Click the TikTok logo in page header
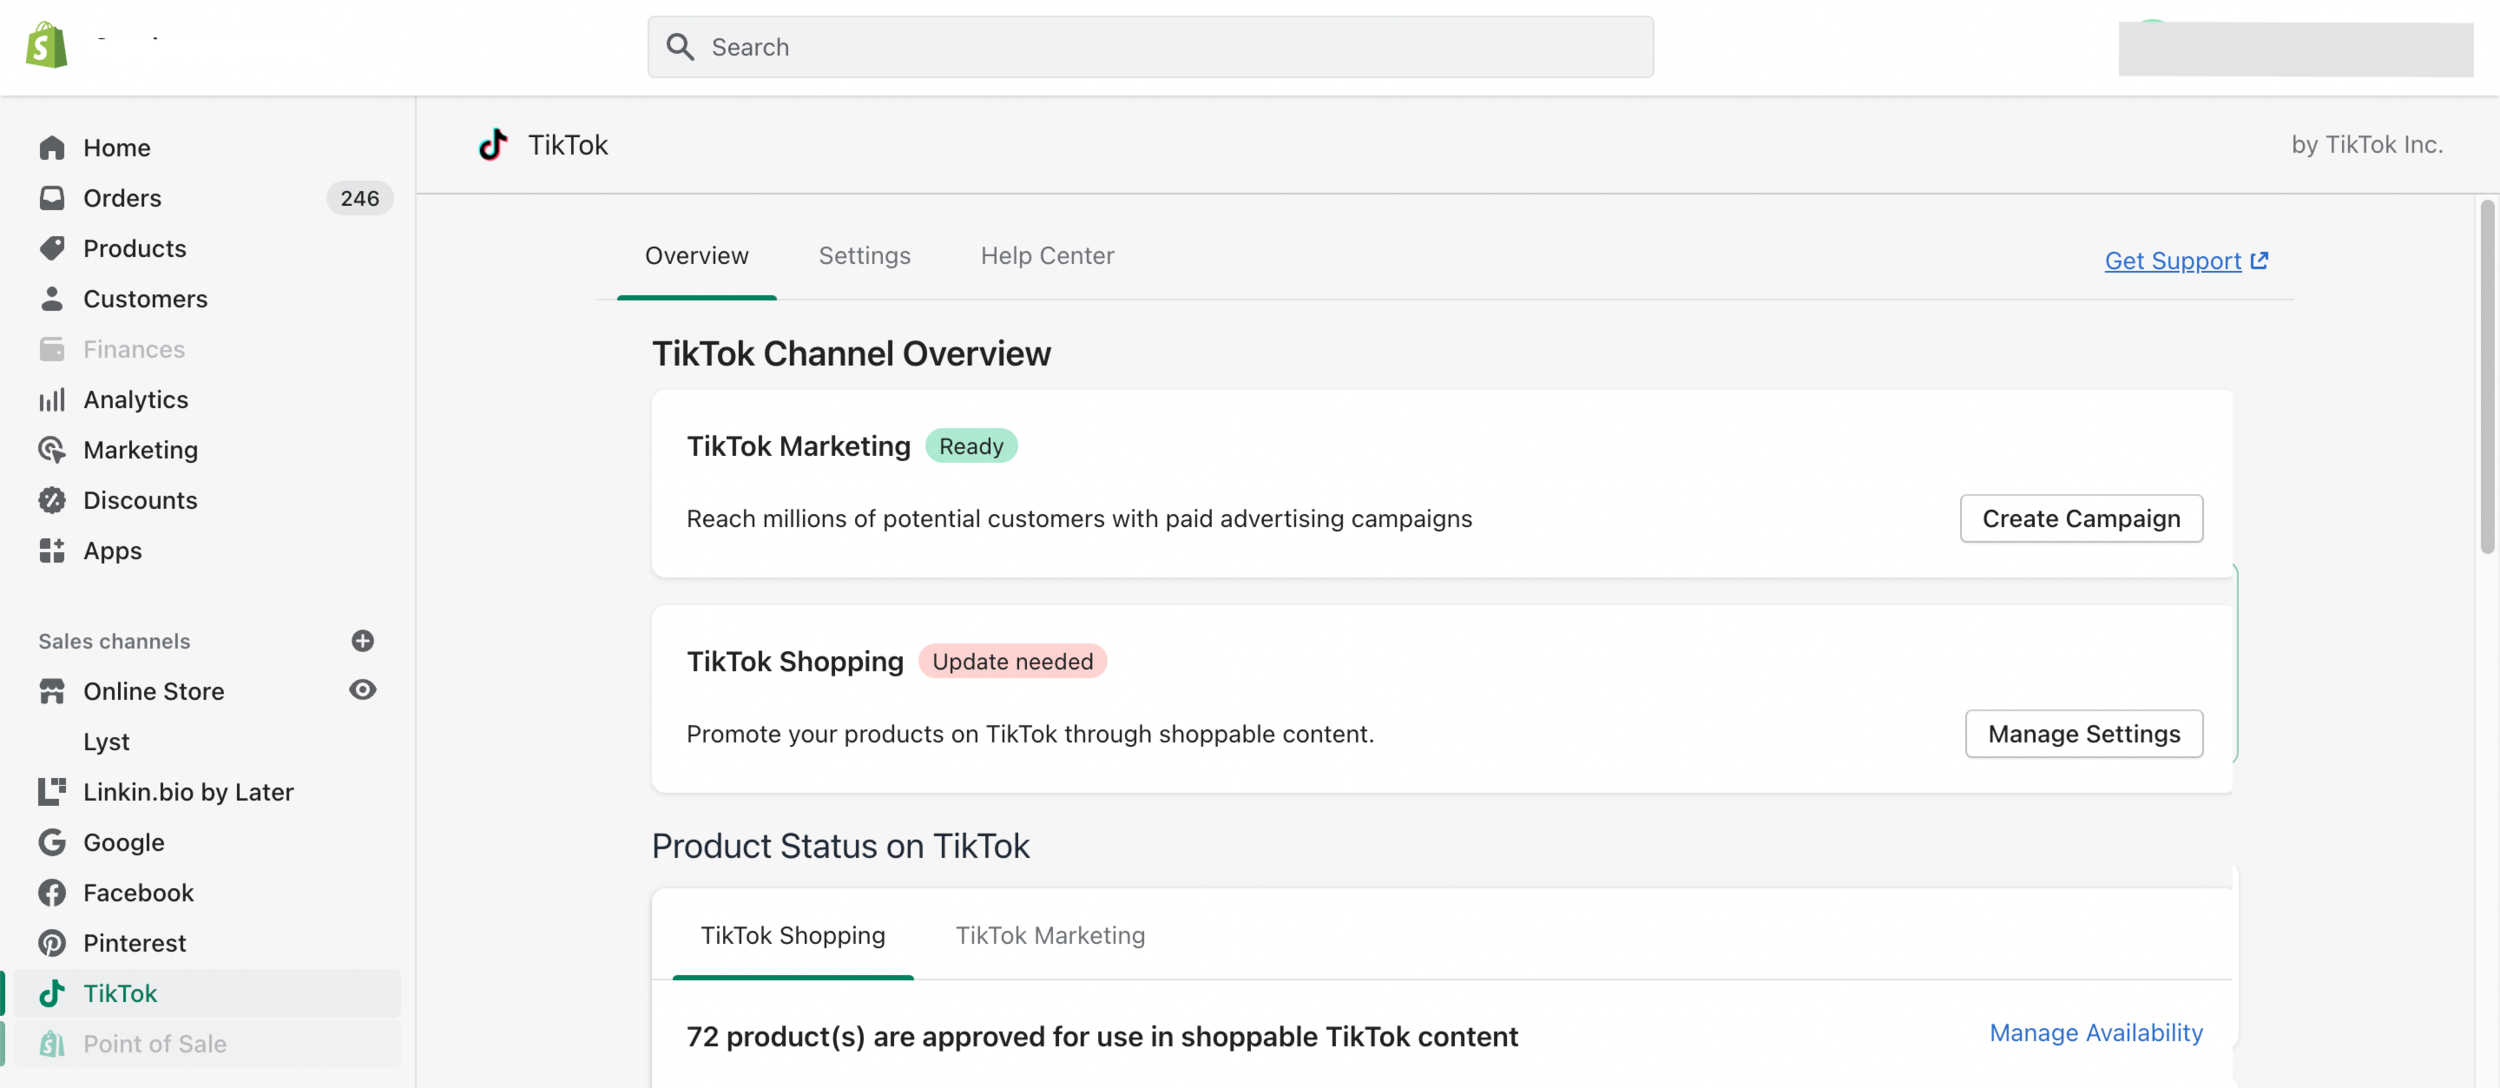This screenshot has height=1088, width=2500. (493, 145)
